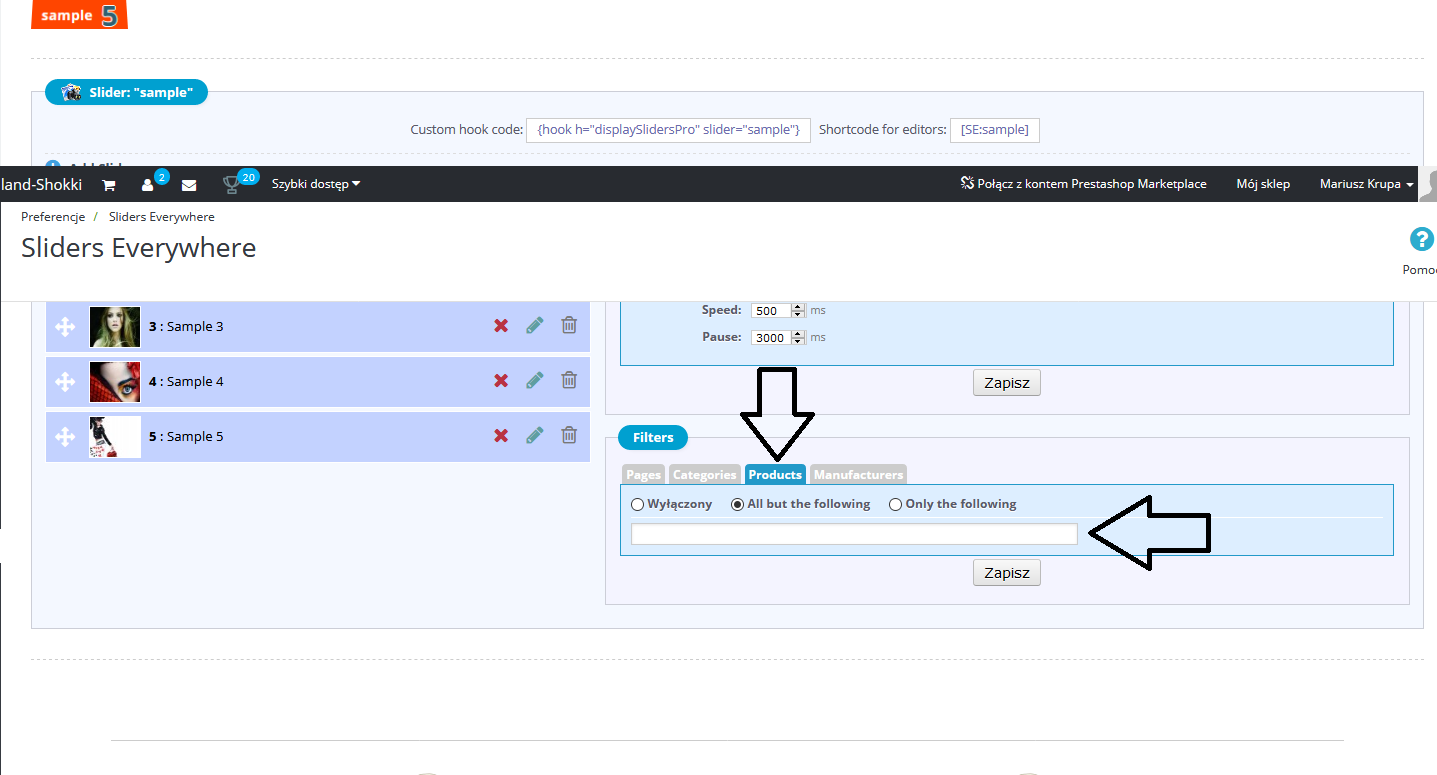1437x775 pixels.
Task: Open Połącz z kontem Prestashop Marketplace link
Action: pos(1084,184)
